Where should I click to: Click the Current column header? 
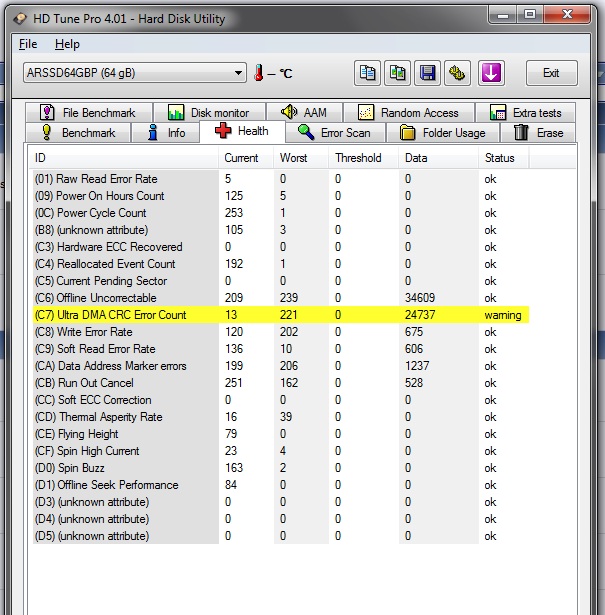[x=246, y=158]
